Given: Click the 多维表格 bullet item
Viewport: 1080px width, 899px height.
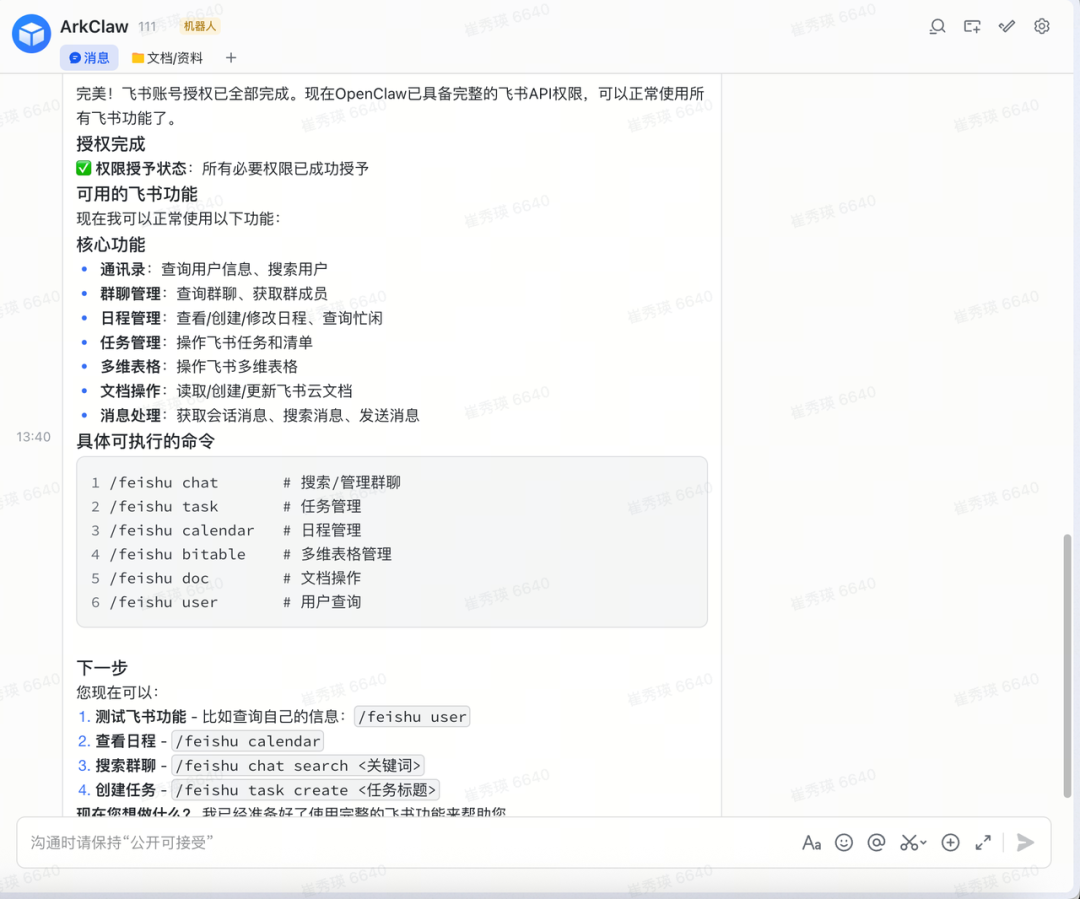Looking at the screenshot, I should 198,366.
